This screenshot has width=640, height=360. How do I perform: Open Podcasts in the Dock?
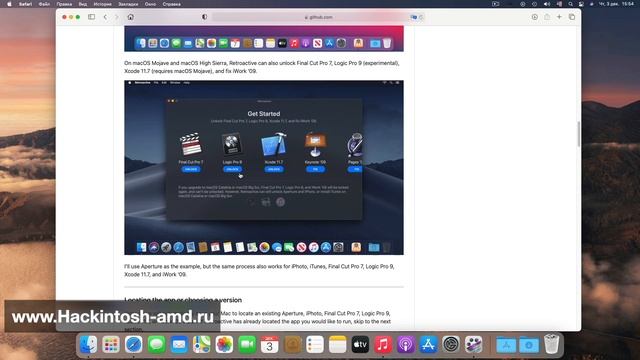406,344
